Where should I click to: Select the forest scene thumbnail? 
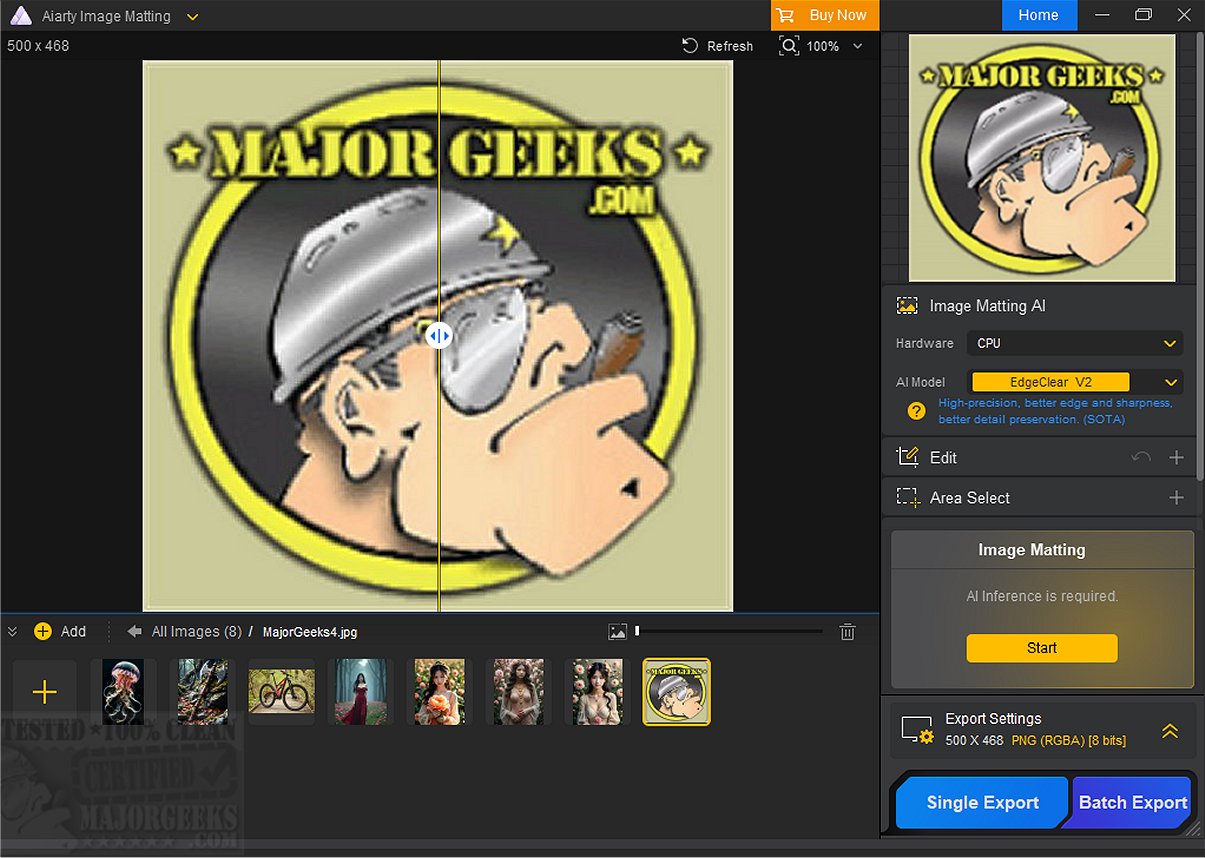(x=202, y=692)
